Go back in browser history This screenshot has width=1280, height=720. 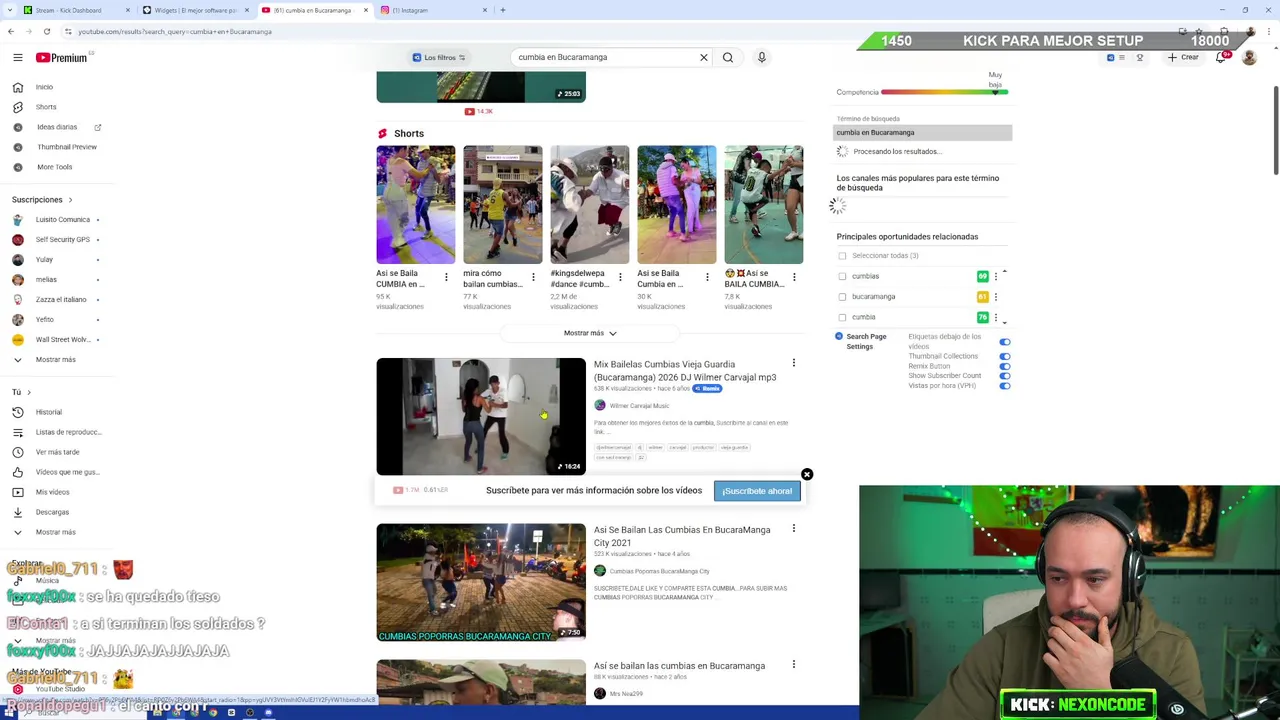[x=11, y=31]
